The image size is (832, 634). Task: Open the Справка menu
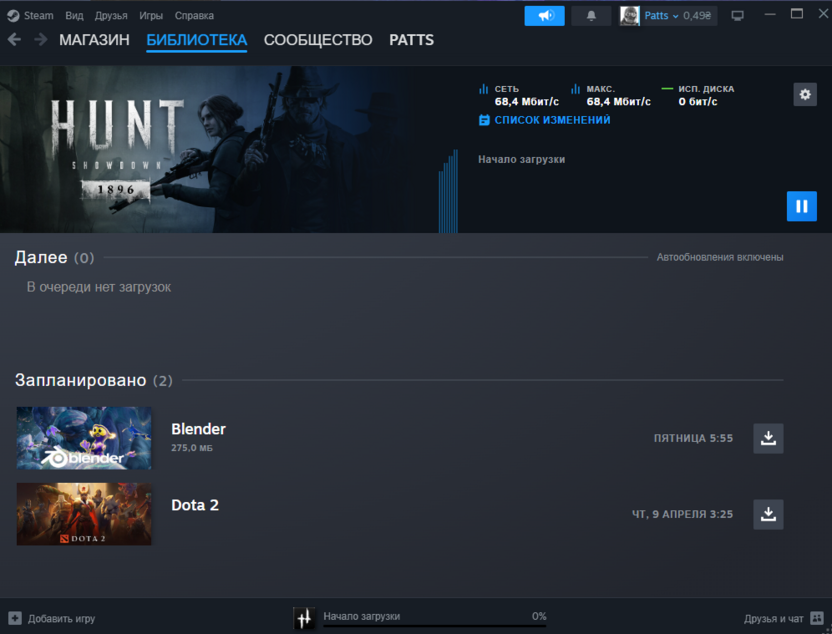[x=194, y=16]
